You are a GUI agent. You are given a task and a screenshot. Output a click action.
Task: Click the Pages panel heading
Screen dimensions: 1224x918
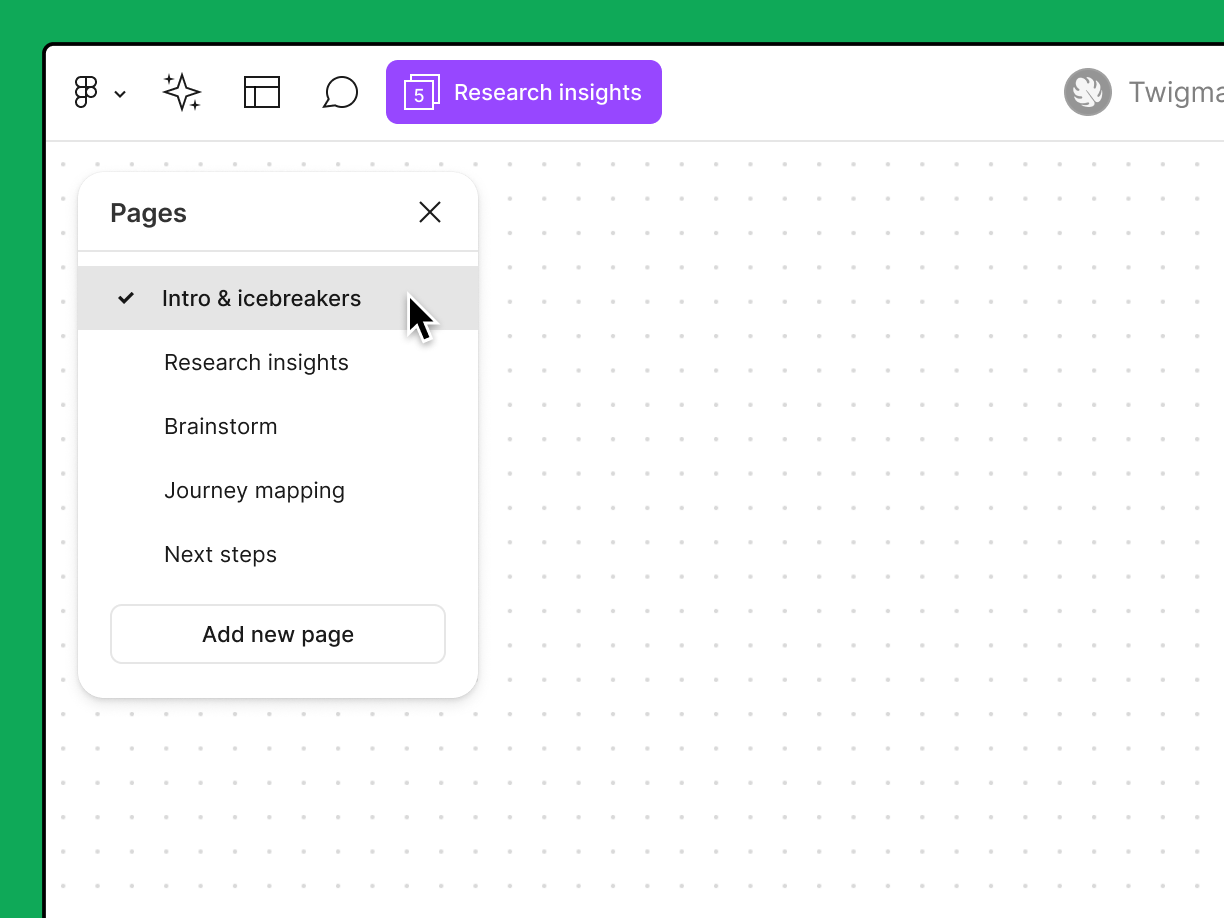pyautogui.click(x=148, y=212)
